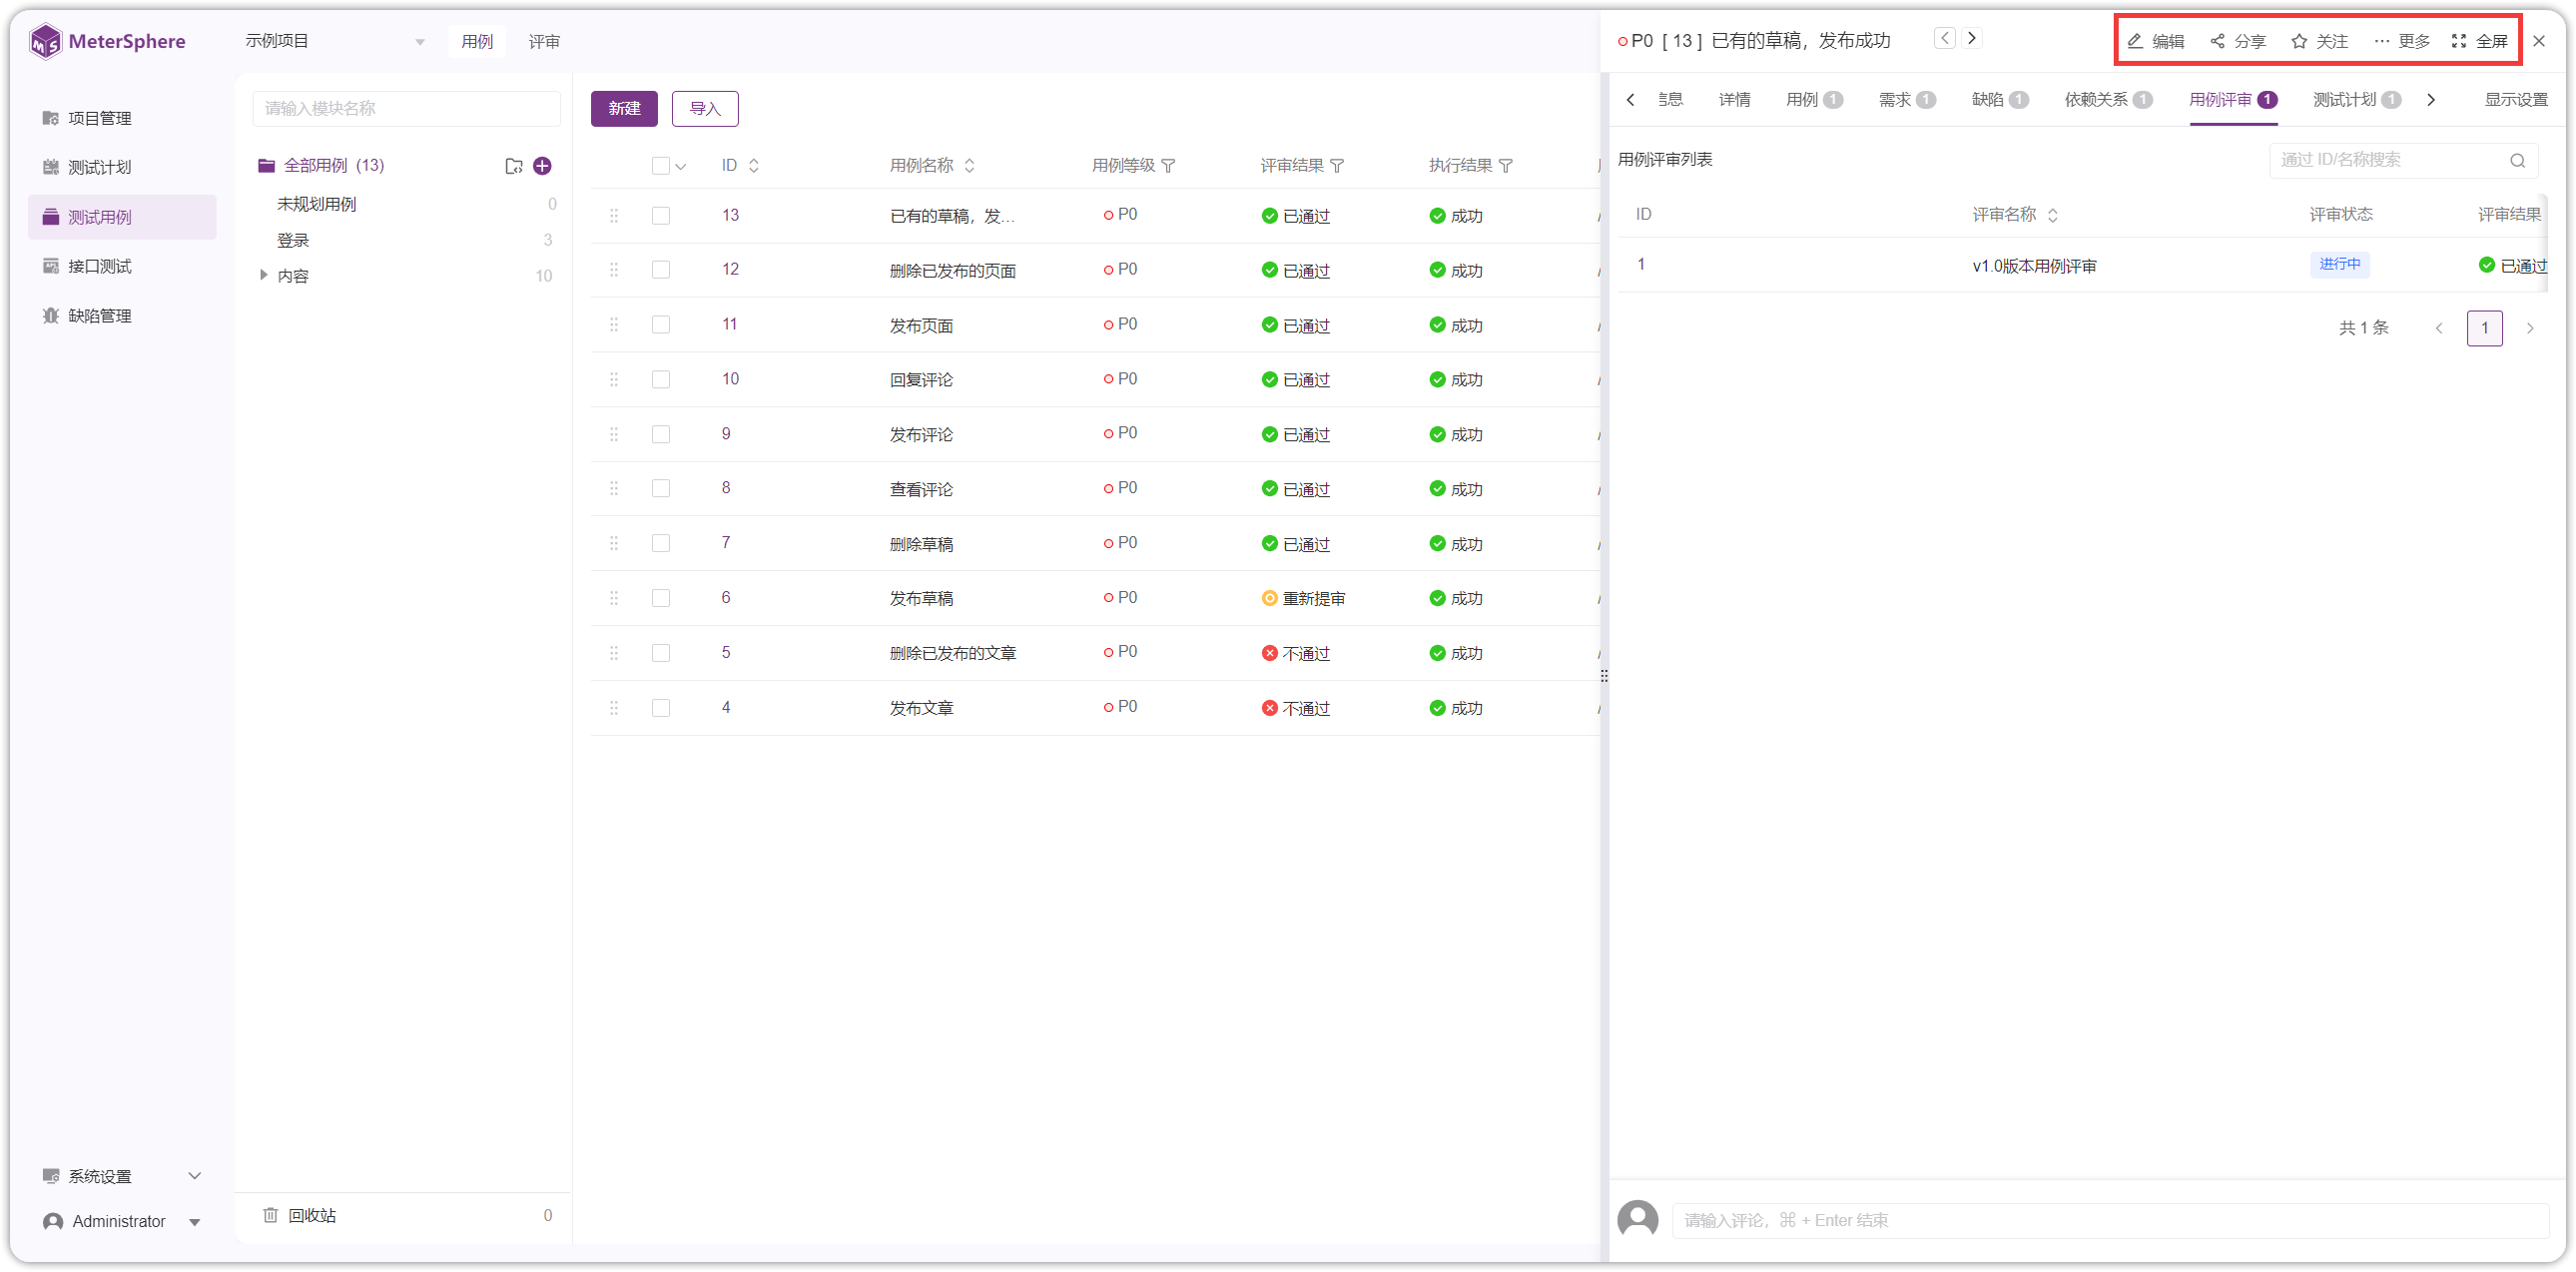
Task: Click the 关注 star button
Action: (x=2320, y=41)
